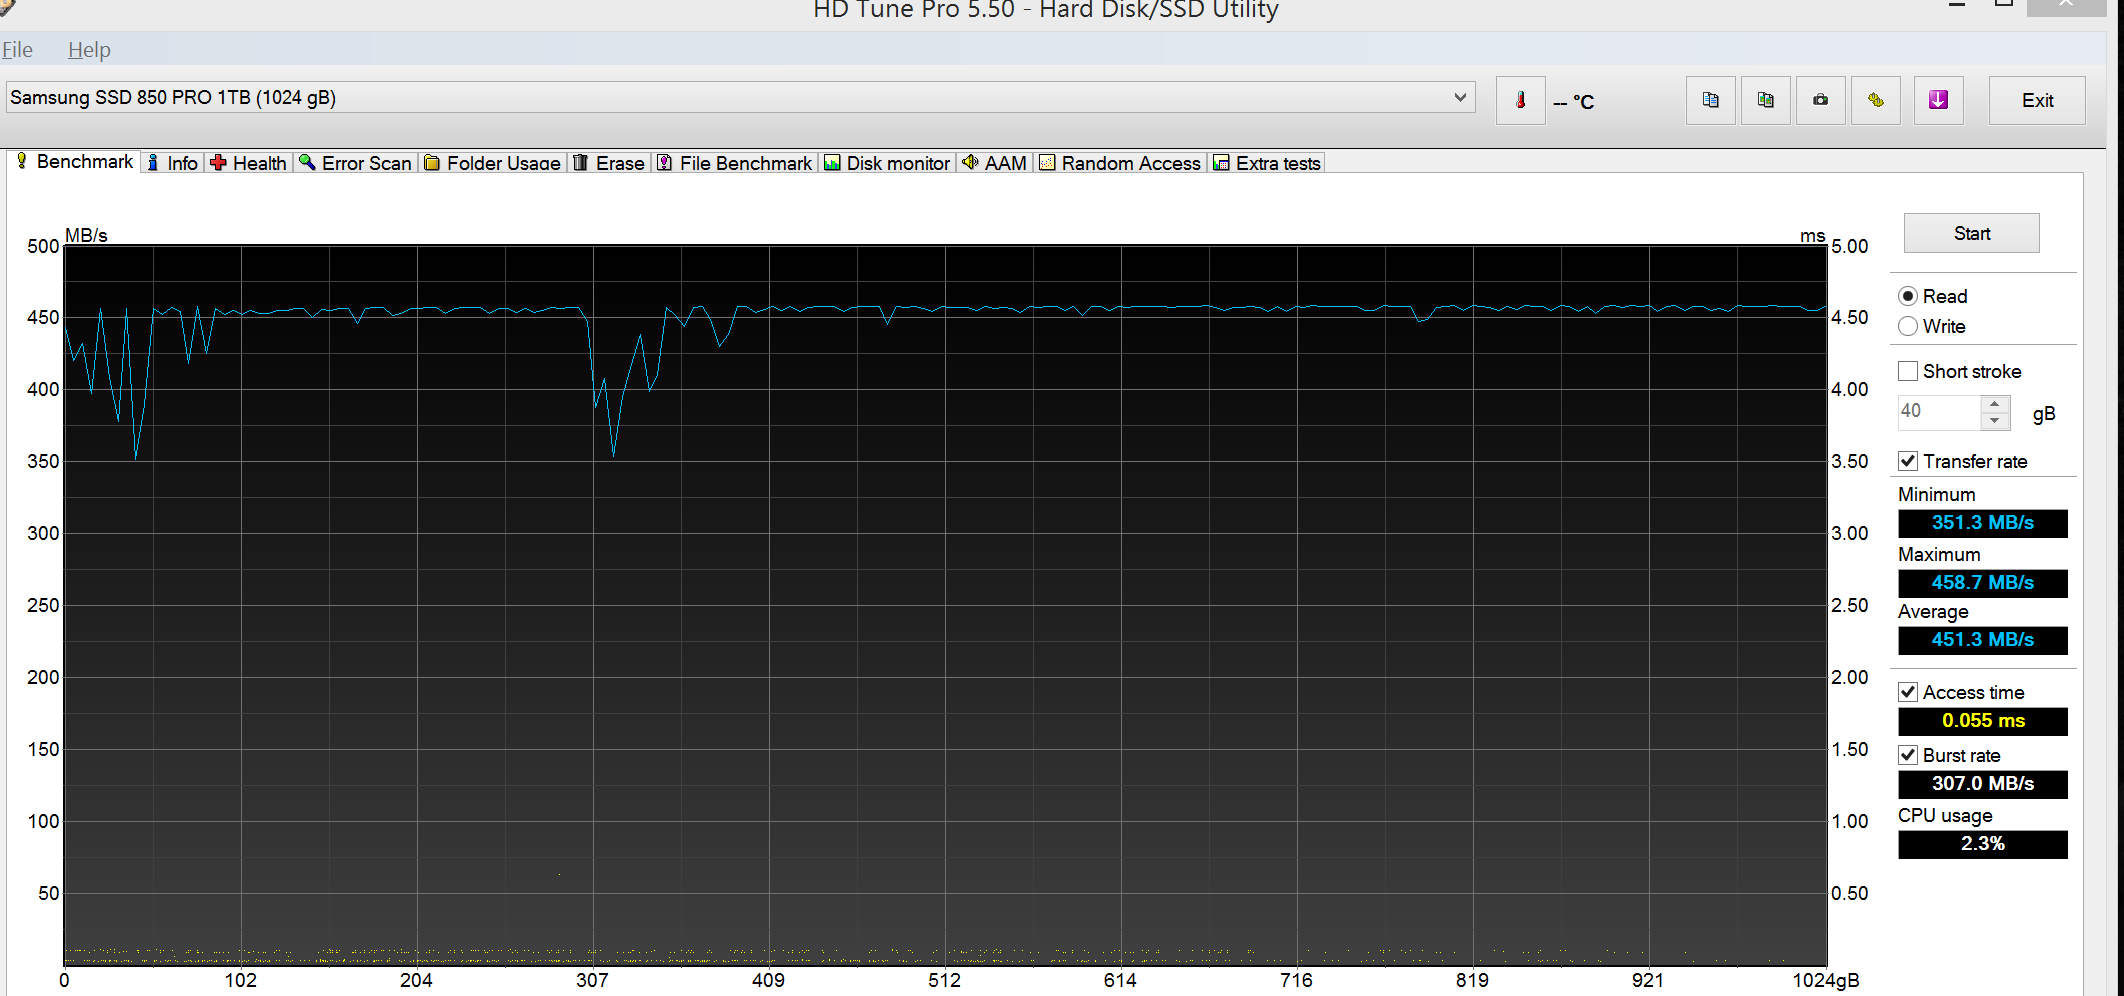Open the options wrench icon
Viewport: 2124px width, 996px height.
coord(1875,100)
